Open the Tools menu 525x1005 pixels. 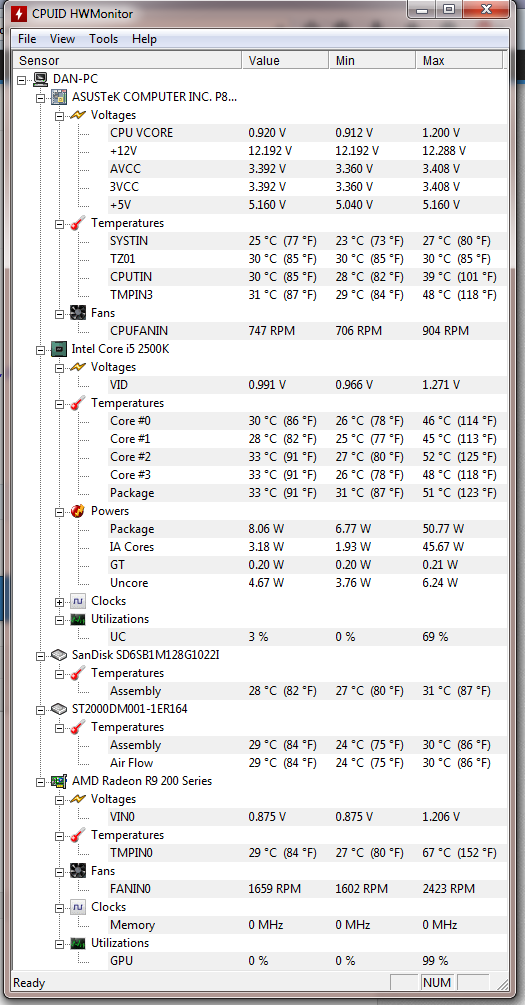[x=103, y=39]
